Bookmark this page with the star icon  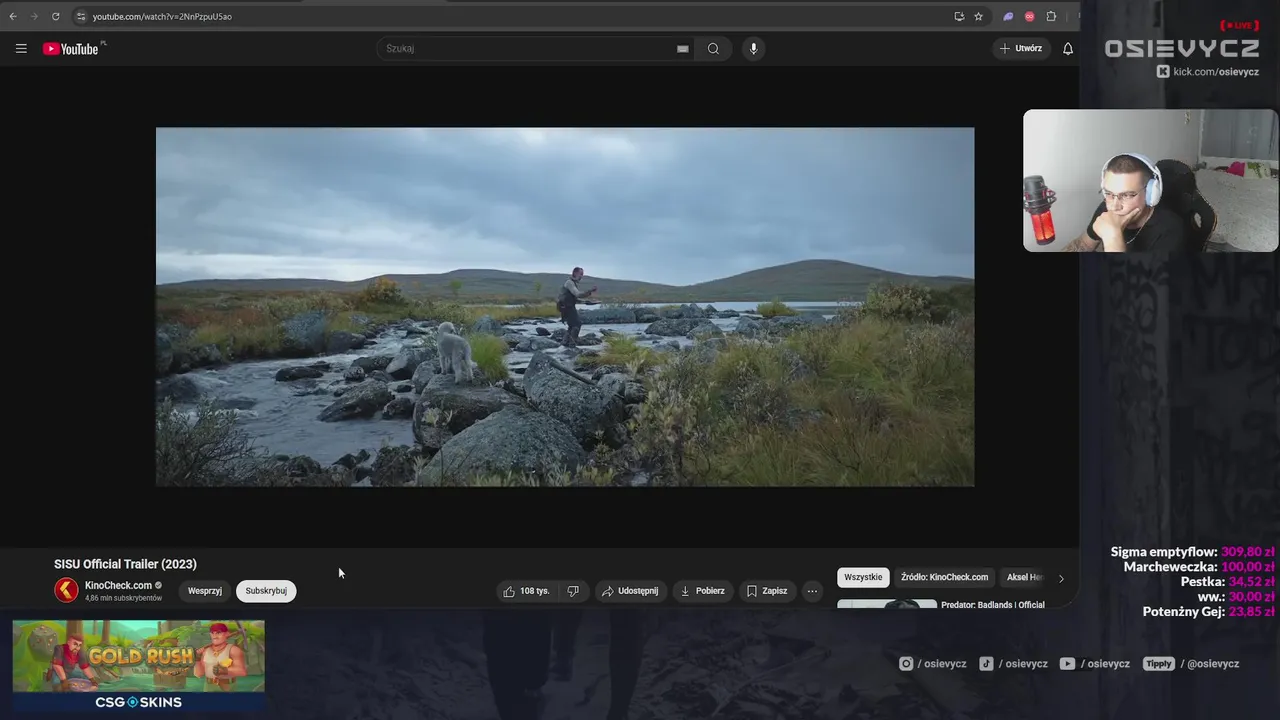[x=978, y=16]
